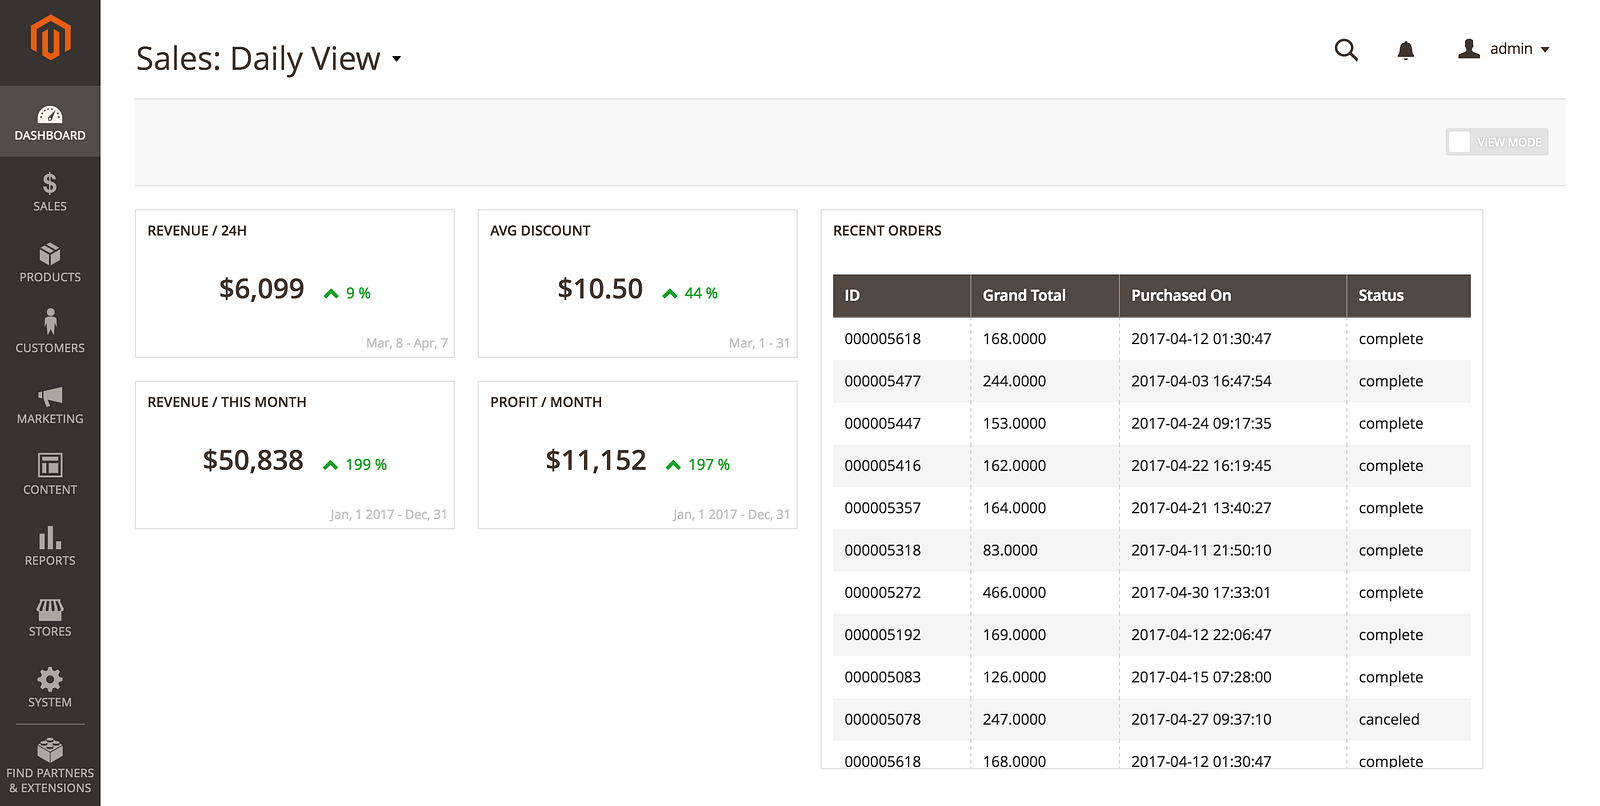Viewport: 1600px width, 806px height.
Task: Open the admin account dropdown
Action: [1504, 49]
